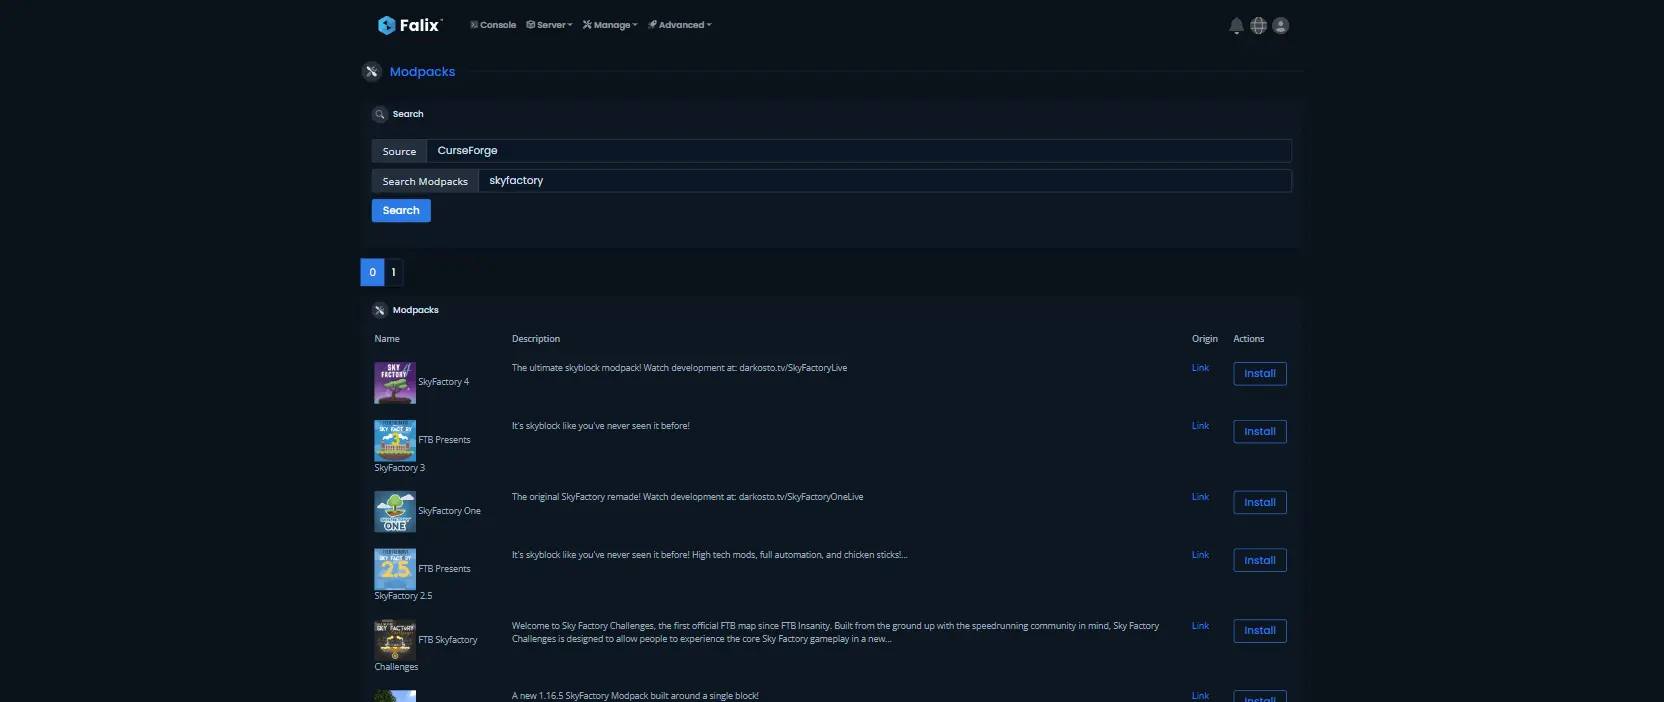The width and height of the screenshot is (1664, 702).
Task: Click the globe language icon
Action: point(1258,26)
